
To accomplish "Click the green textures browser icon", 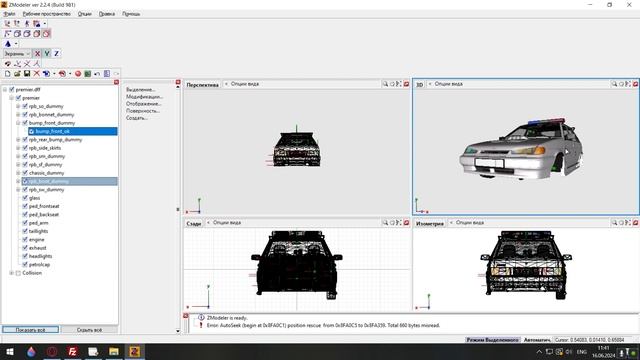I will (87, 73).
